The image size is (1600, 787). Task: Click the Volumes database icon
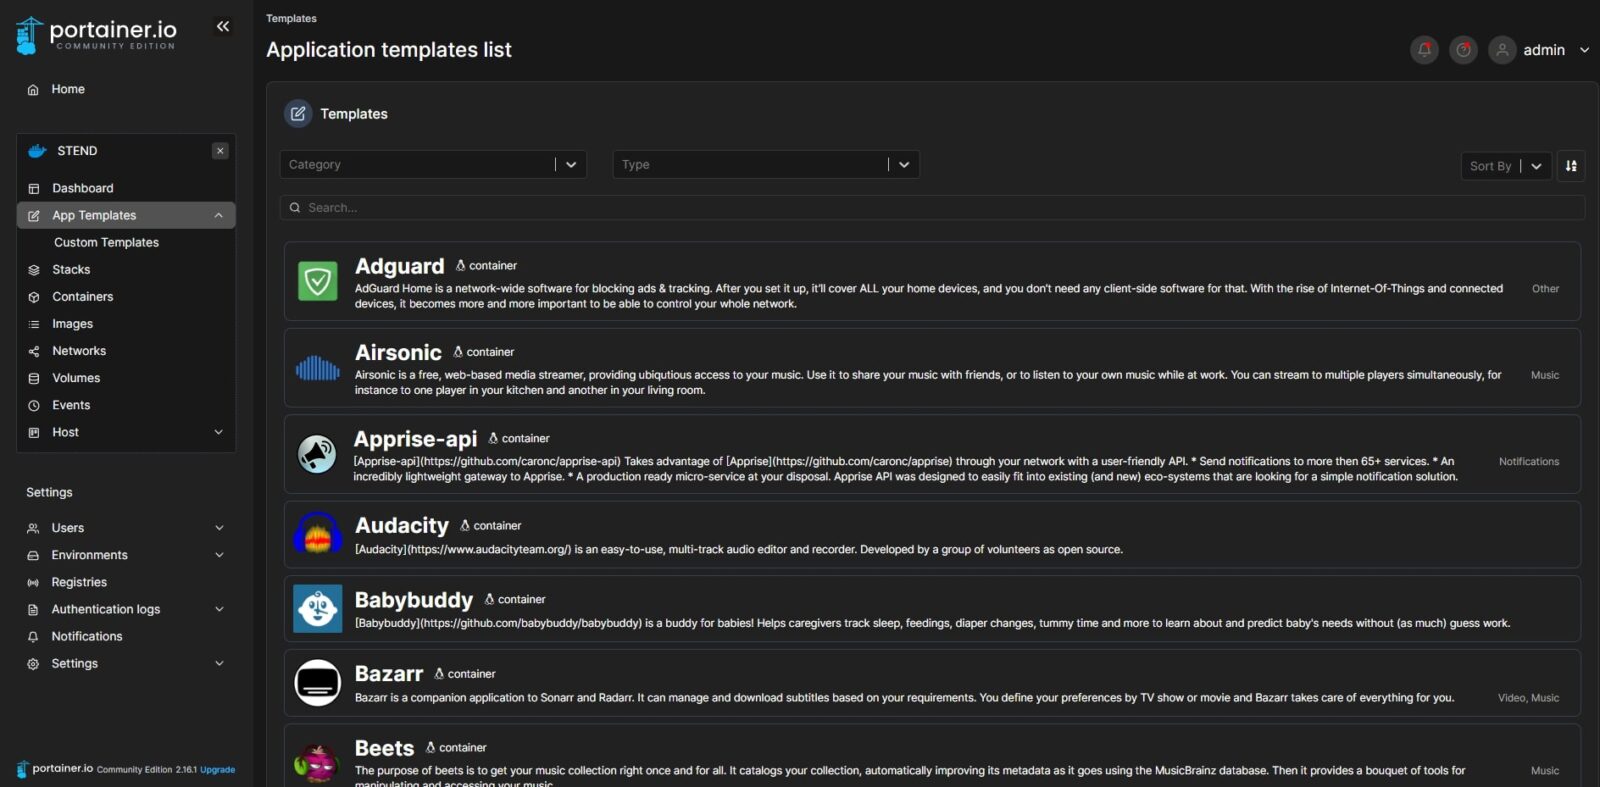33,378
